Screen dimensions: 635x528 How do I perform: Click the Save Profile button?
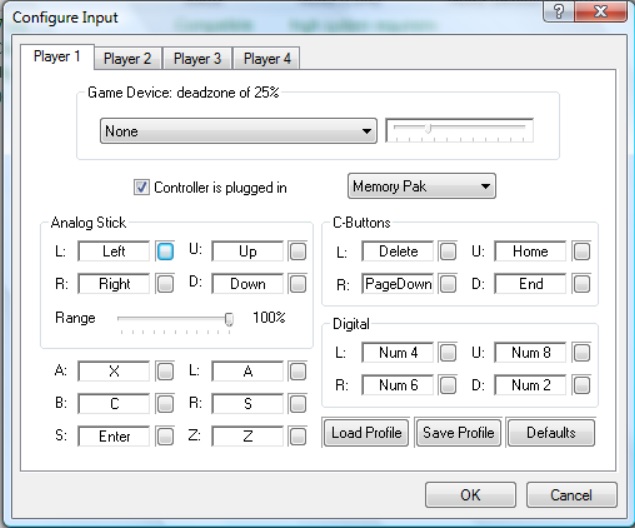pyautogui.click(x=458, y=433)
